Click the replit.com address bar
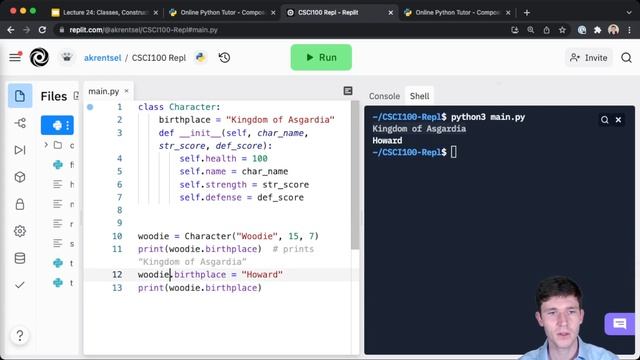 pyautogui.click(x=282, y=30)
